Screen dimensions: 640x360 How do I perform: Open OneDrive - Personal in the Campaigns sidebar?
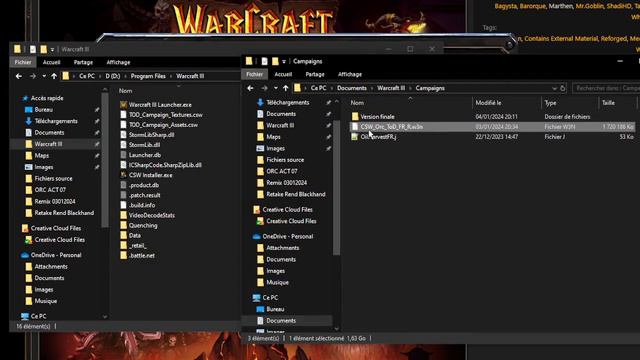(287, 236)
